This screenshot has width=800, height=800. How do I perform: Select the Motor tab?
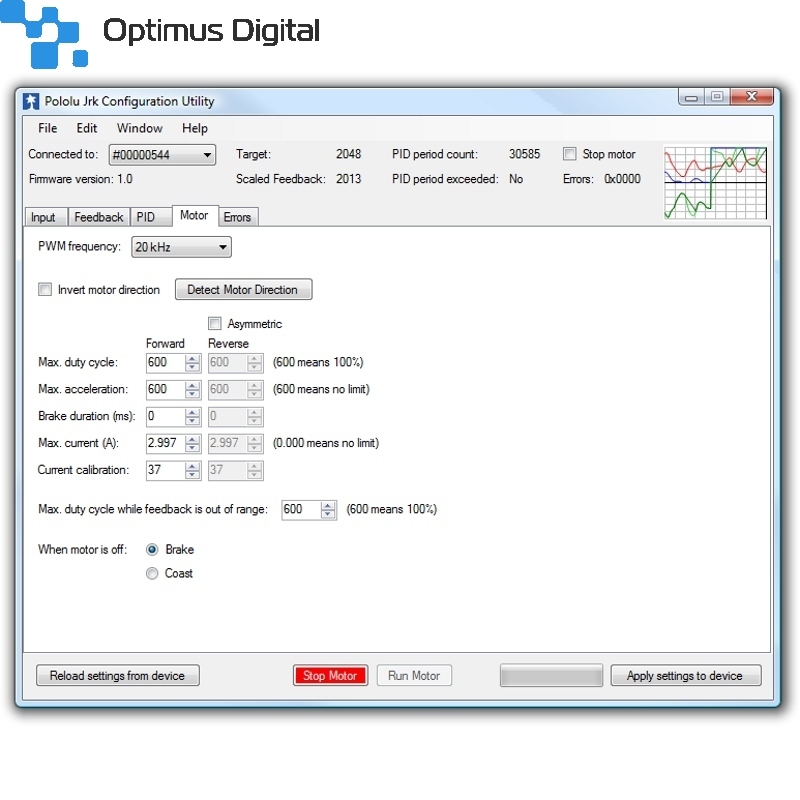tap(195, 215)
